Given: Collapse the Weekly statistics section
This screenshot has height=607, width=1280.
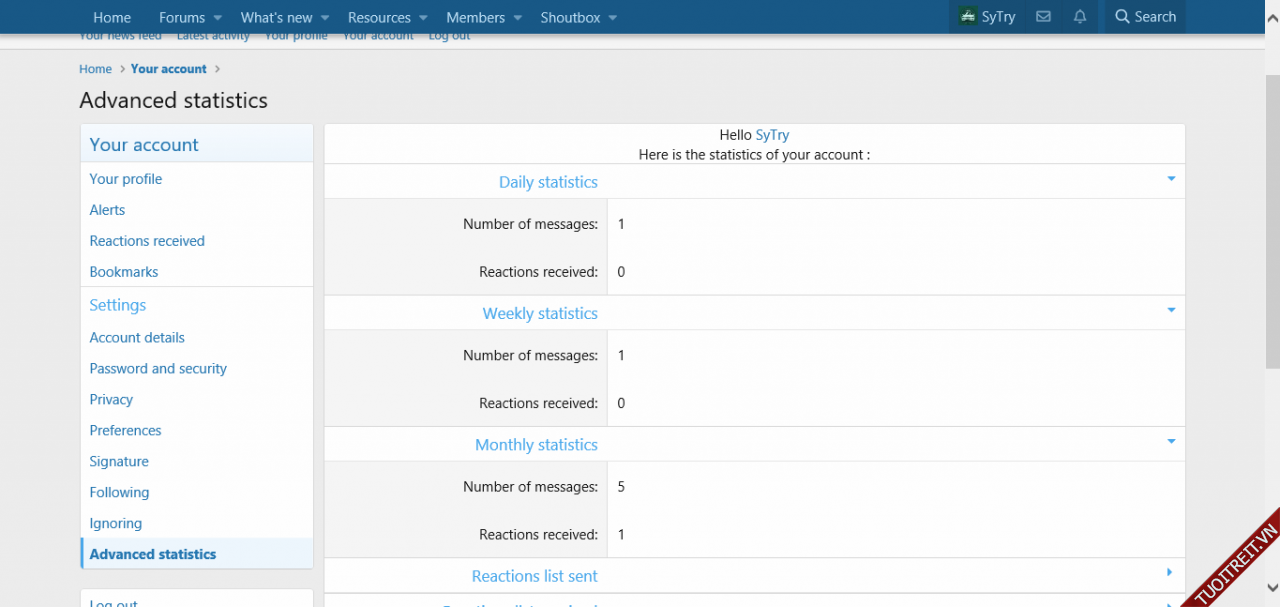Looking at the screenshot, I should tap(1170, 311).
